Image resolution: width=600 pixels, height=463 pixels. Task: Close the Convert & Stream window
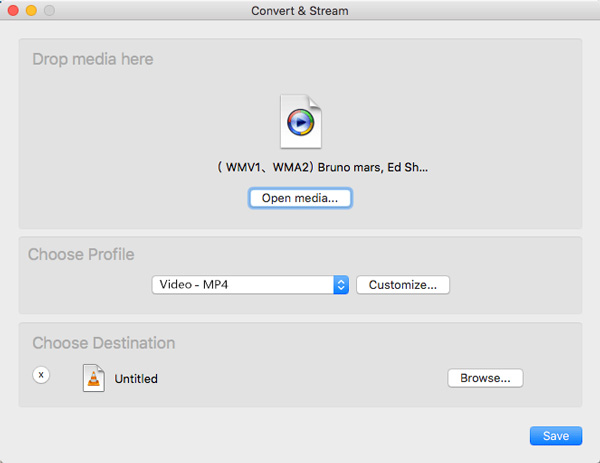13,10
